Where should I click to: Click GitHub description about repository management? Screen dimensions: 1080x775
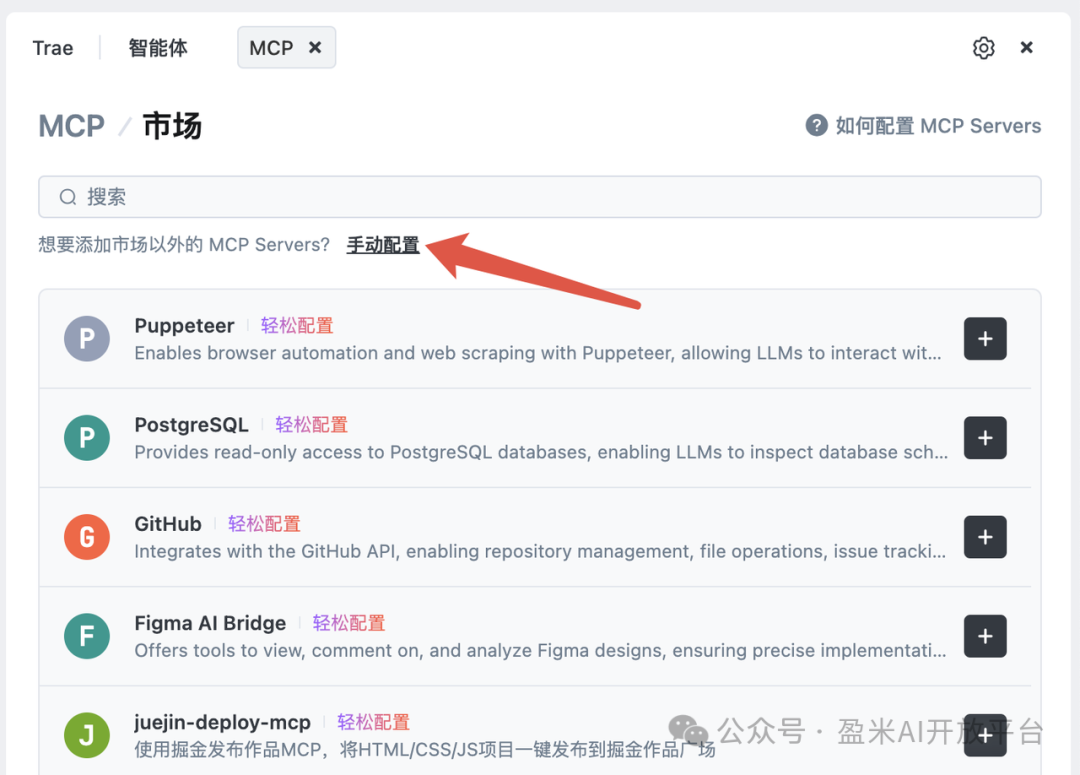540,551
